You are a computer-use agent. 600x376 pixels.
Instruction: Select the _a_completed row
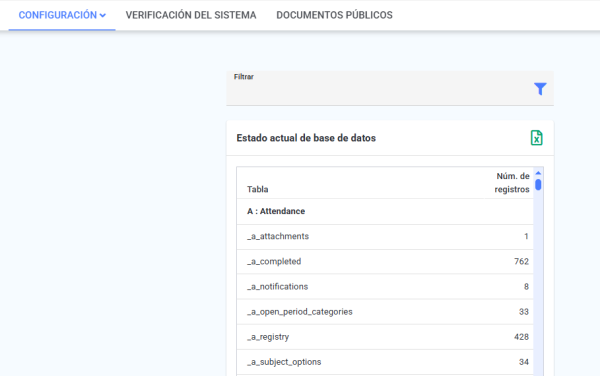(385, 262)
